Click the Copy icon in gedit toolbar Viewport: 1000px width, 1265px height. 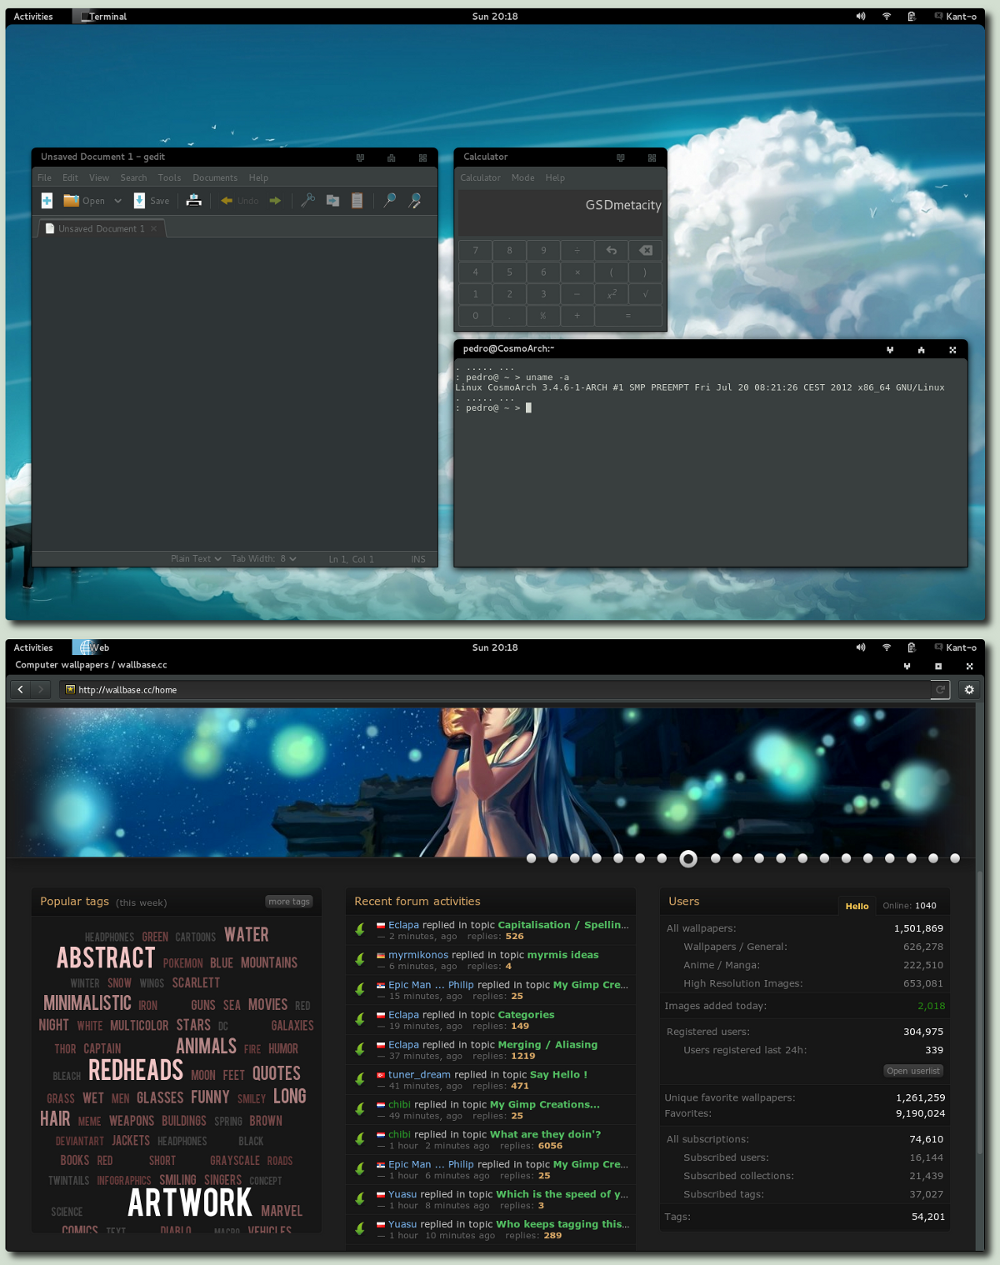(333, 201)
